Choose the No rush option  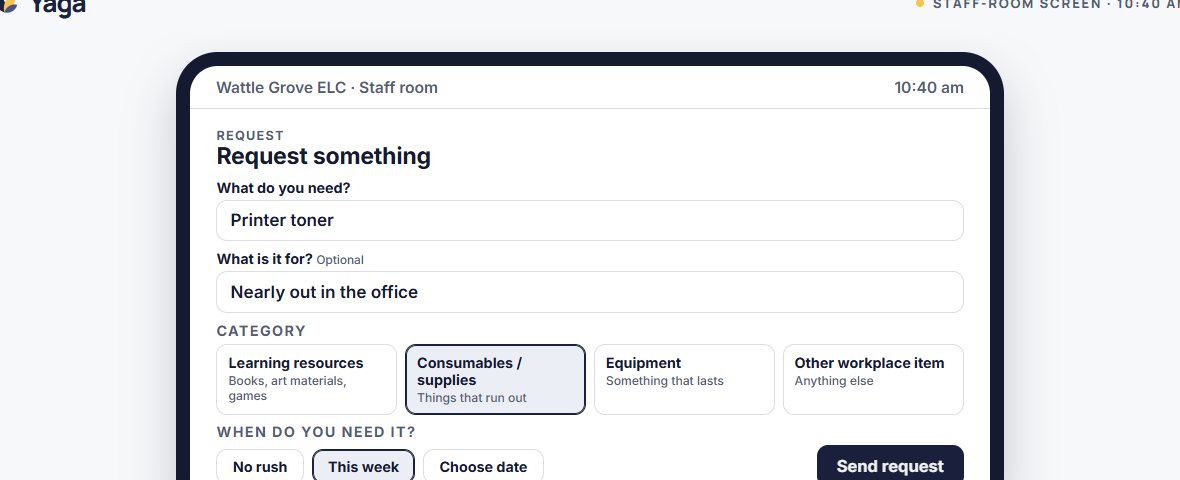(260, 466)
